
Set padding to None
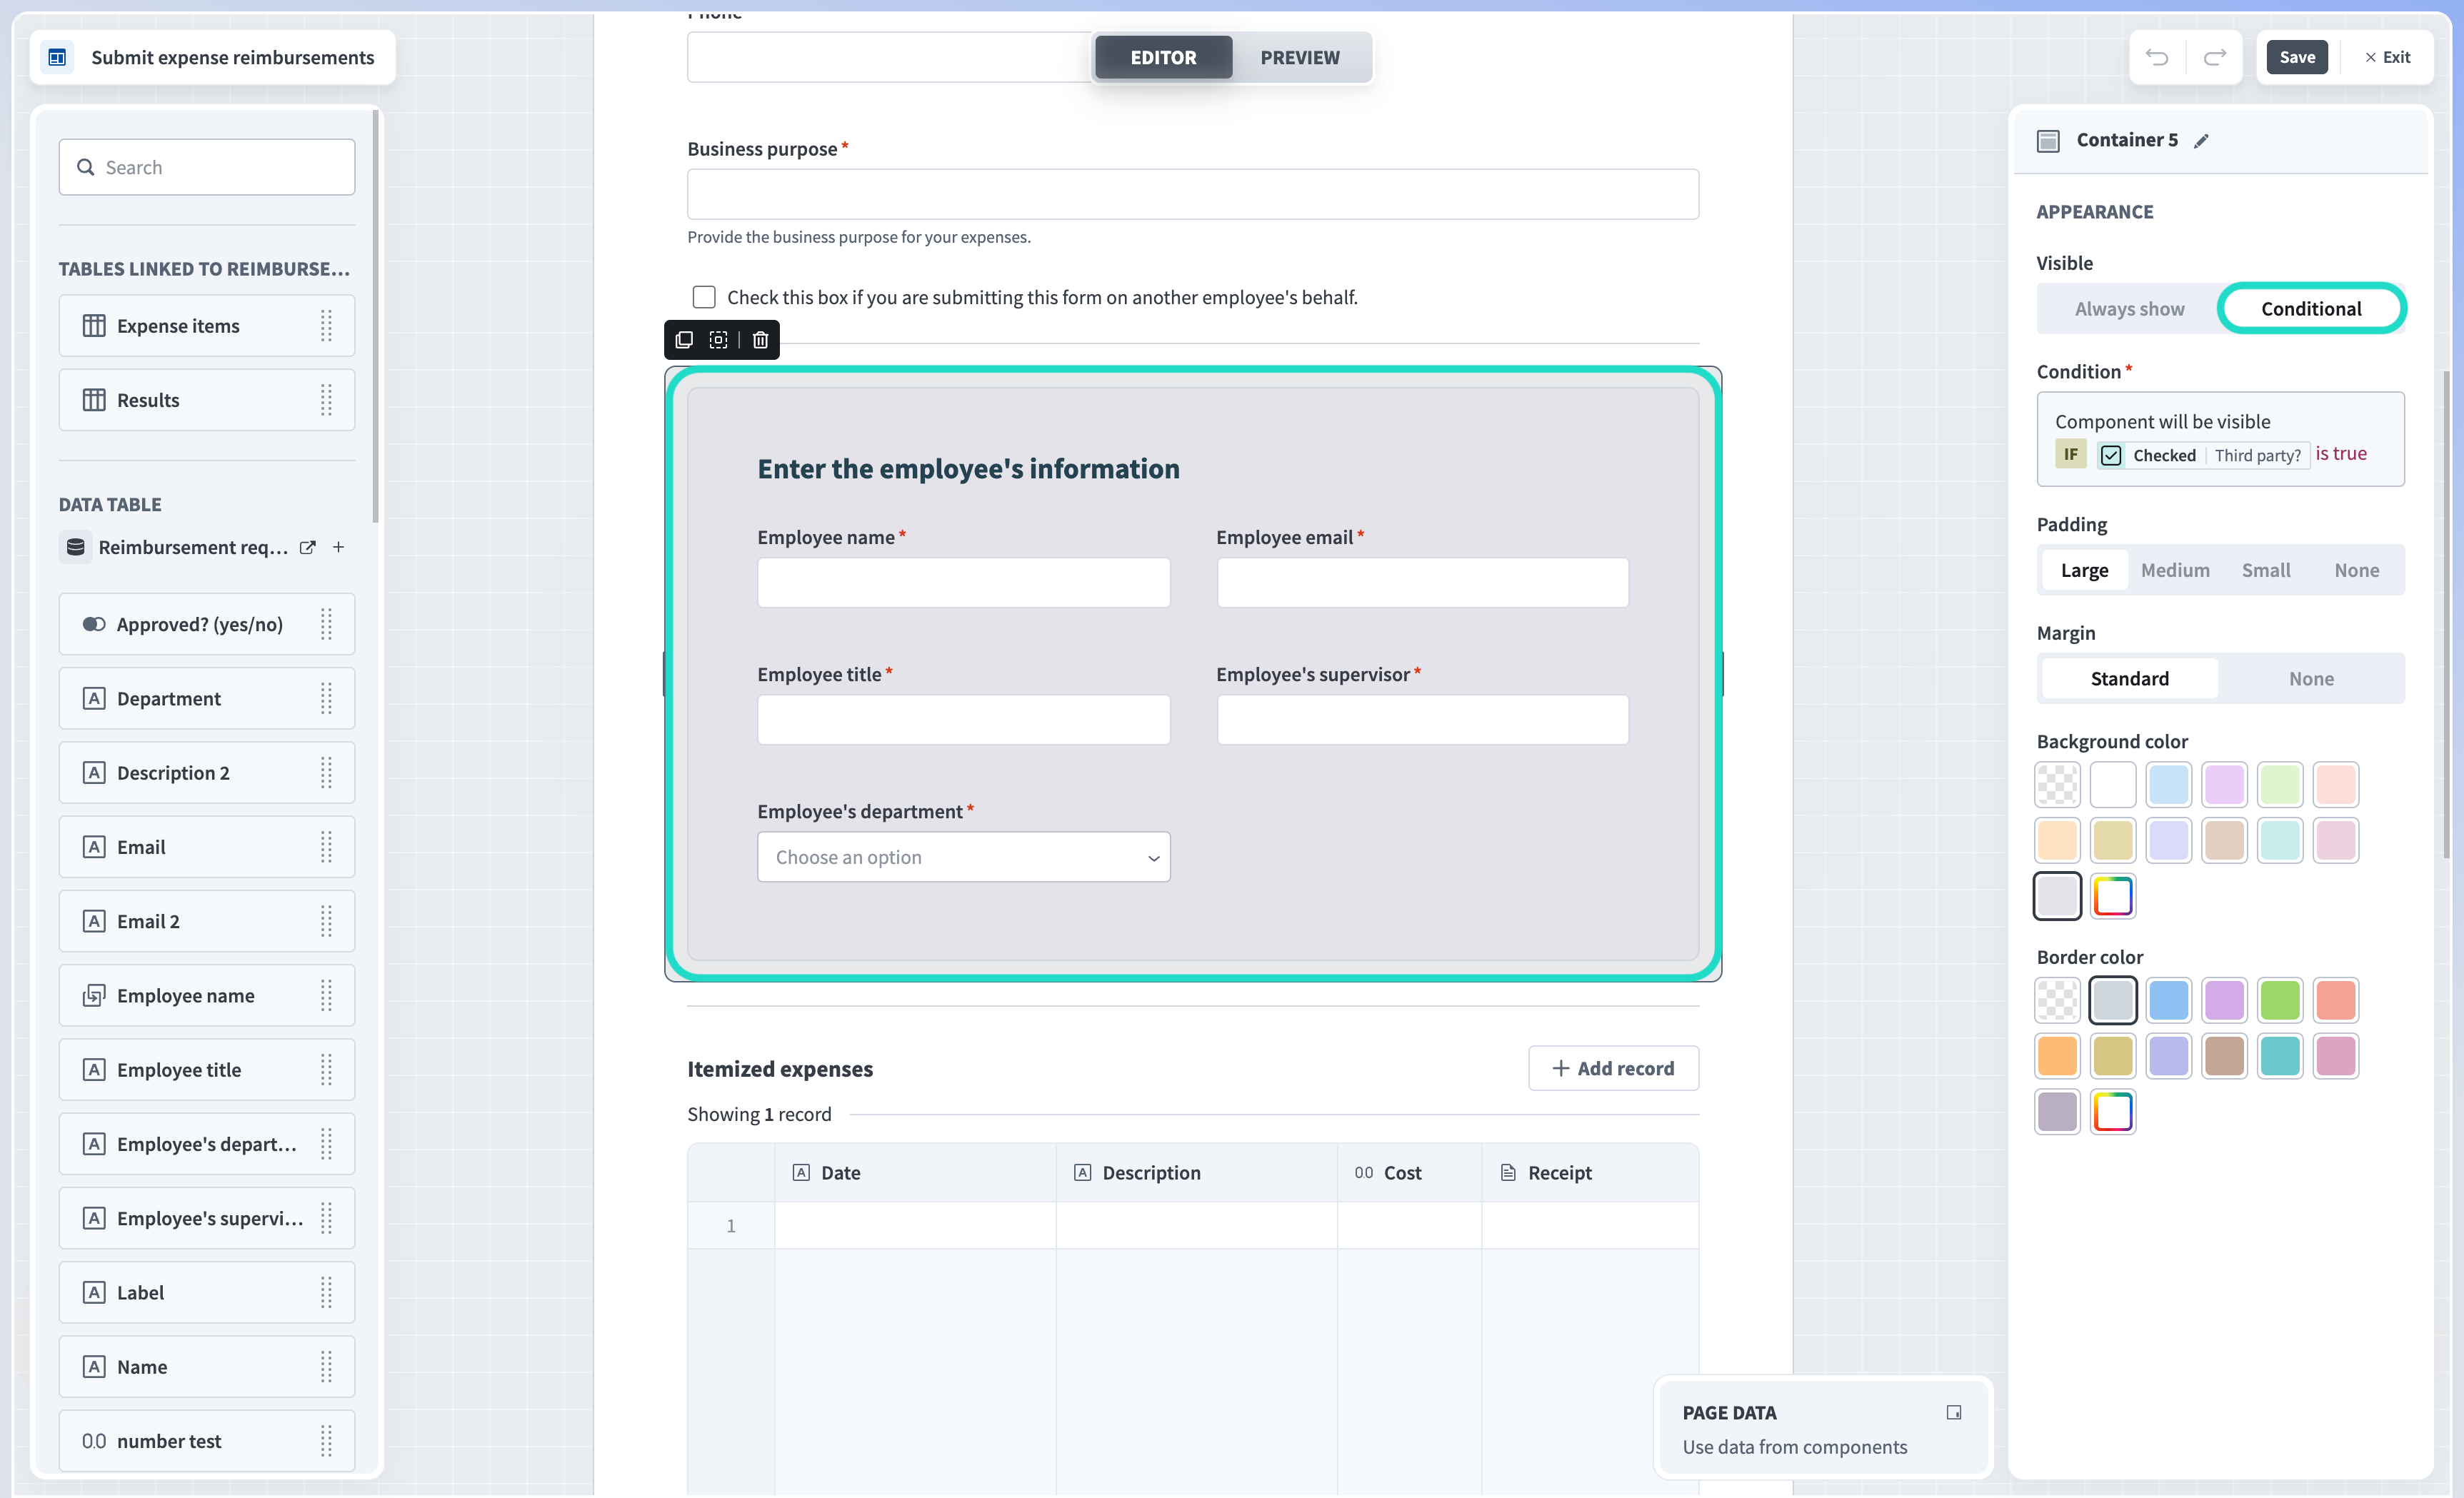[2356, 570]
